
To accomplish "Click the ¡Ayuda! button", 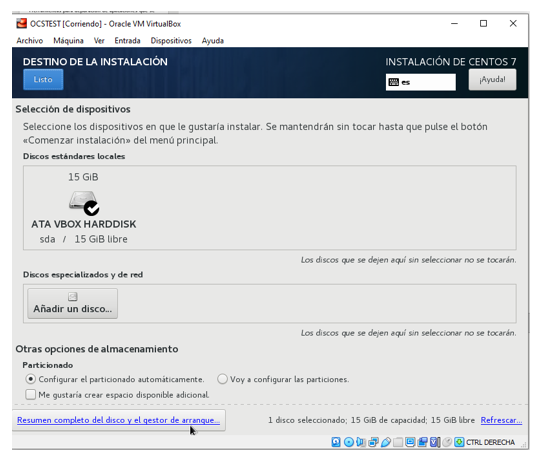I will tap(492, 80).
